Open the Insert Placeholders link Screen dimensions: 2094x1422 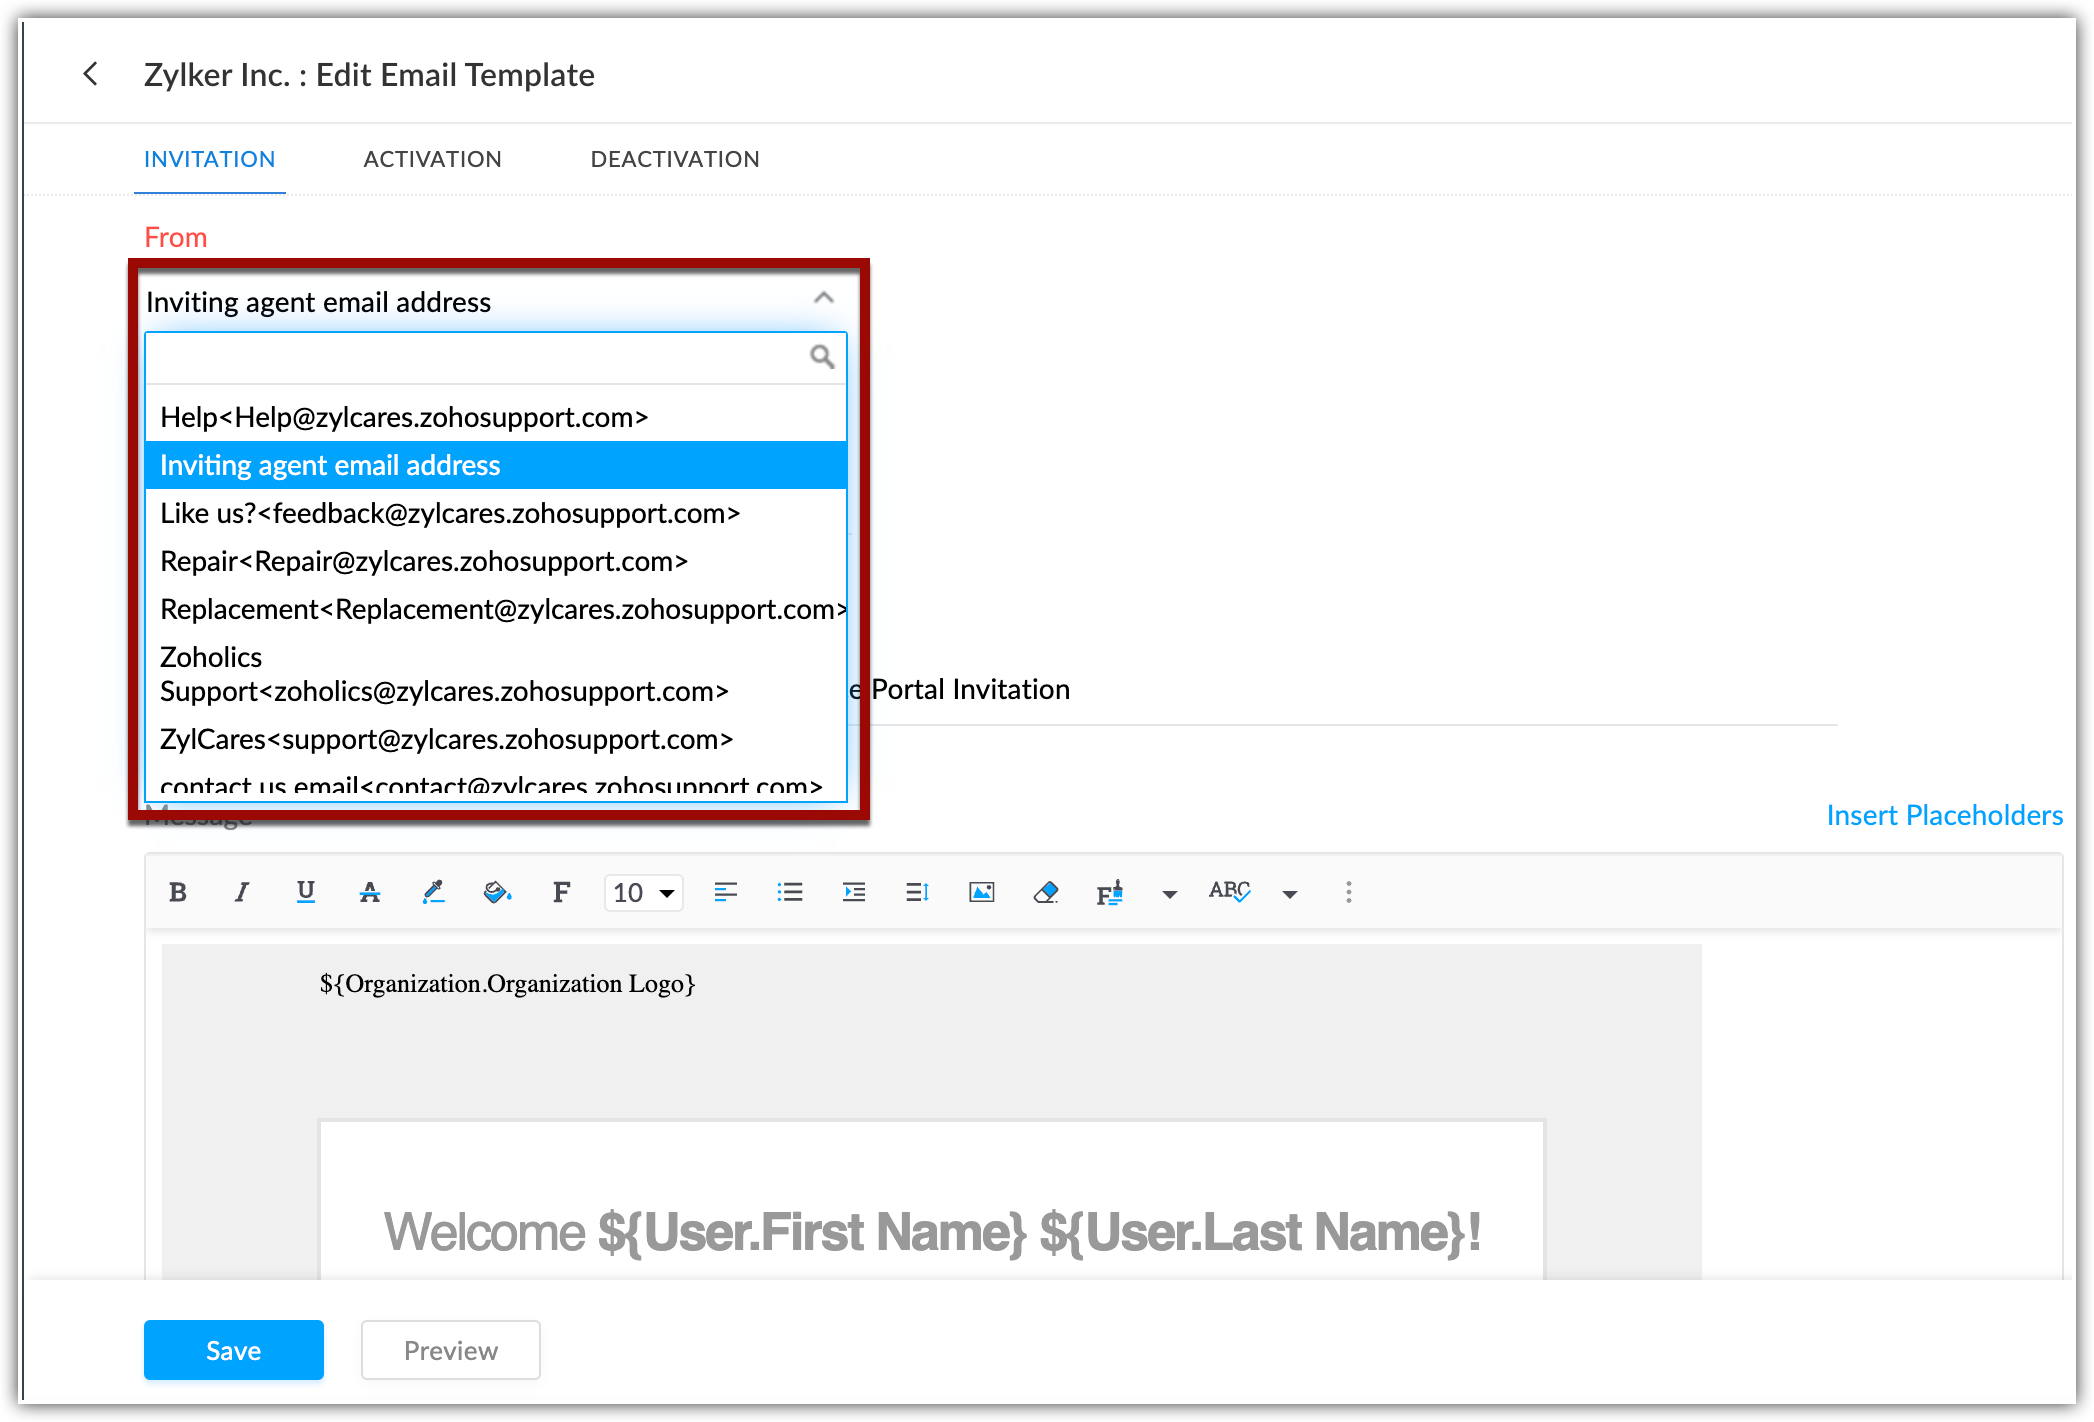tap(1944, 815)
